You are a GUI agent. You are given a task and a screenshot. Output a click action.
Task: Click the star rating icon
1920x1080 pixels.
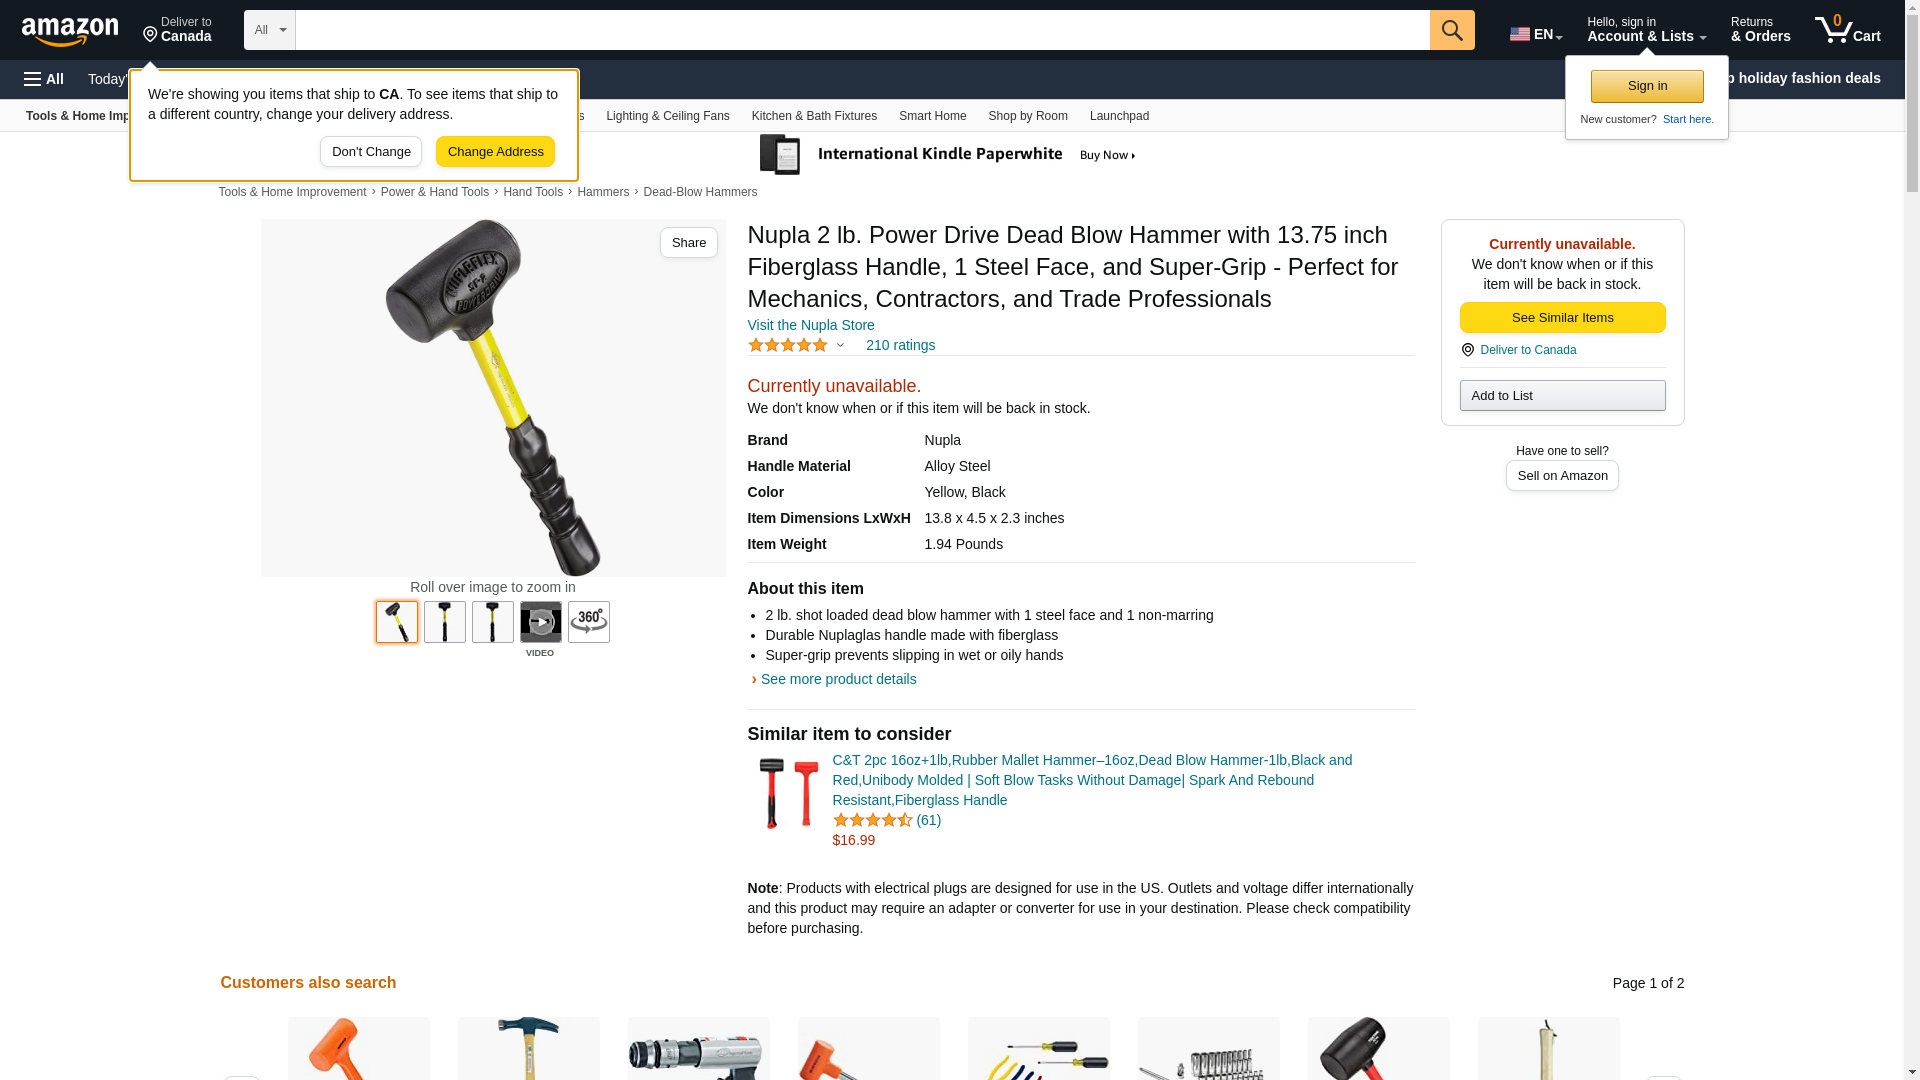click(788, 345)
